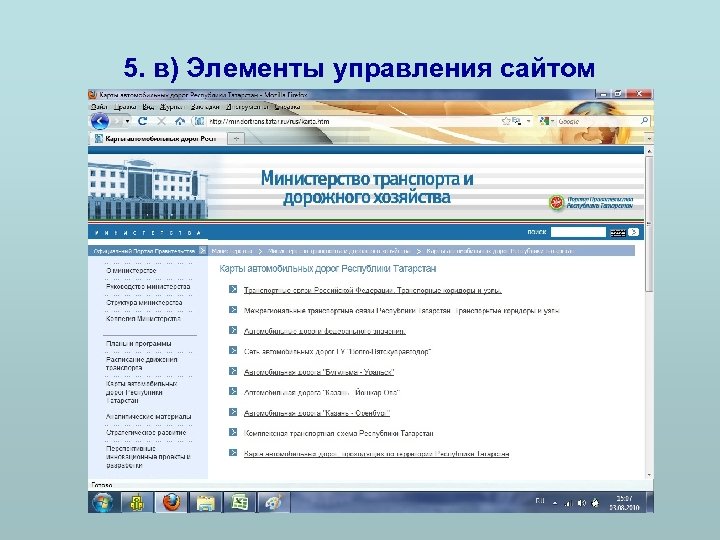This screenshot has width=720, height=540.
Task: Open sidebar item О министерстве
Action: click(131, 270)
